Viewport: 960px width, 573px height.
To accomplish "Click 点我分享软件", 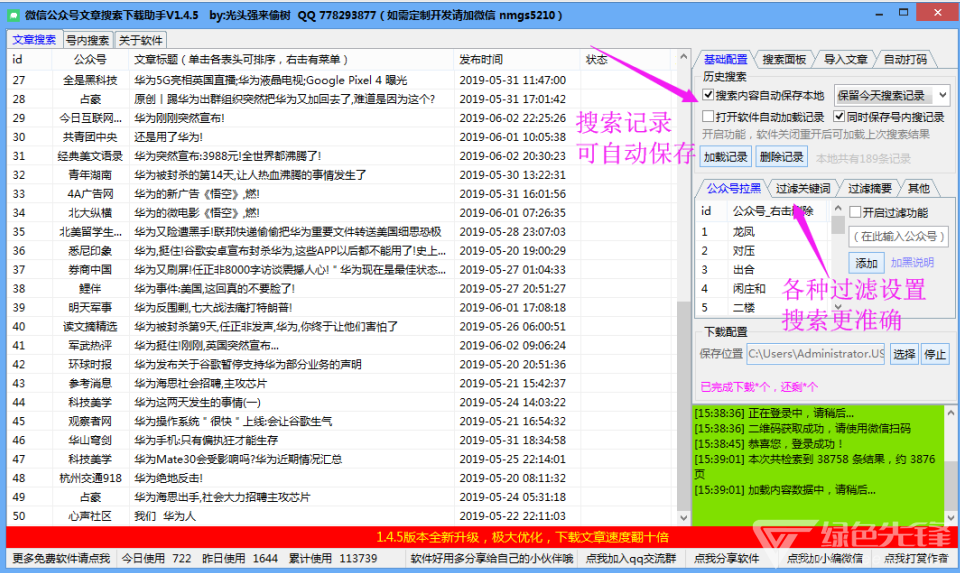I will coord(726,558).
